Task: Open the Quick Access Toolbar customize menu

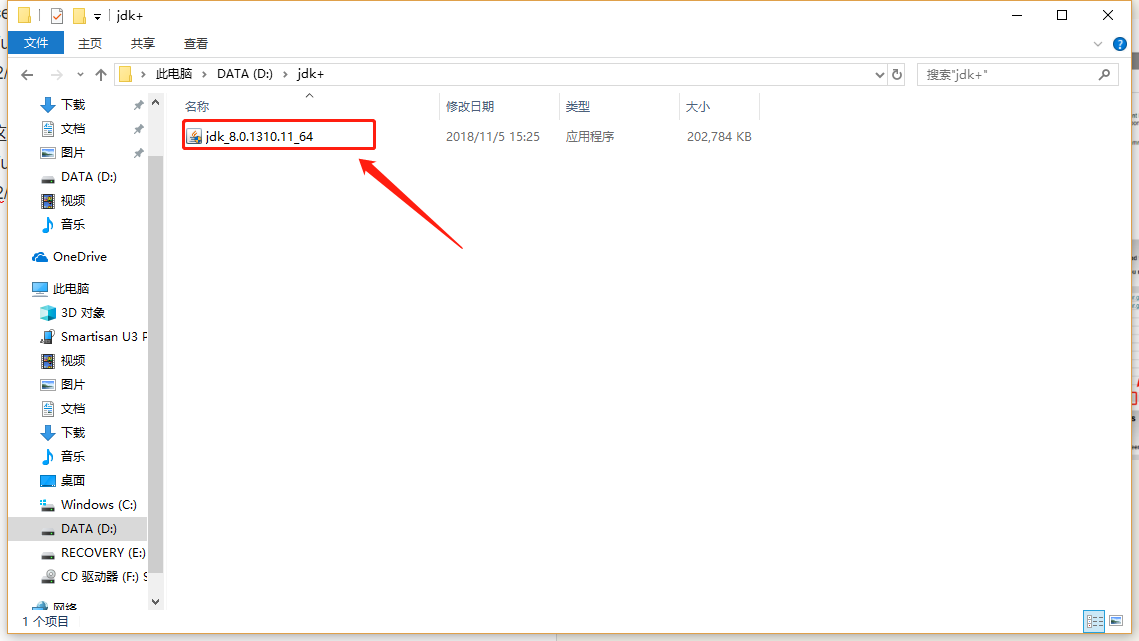Action: pos(95,15)
